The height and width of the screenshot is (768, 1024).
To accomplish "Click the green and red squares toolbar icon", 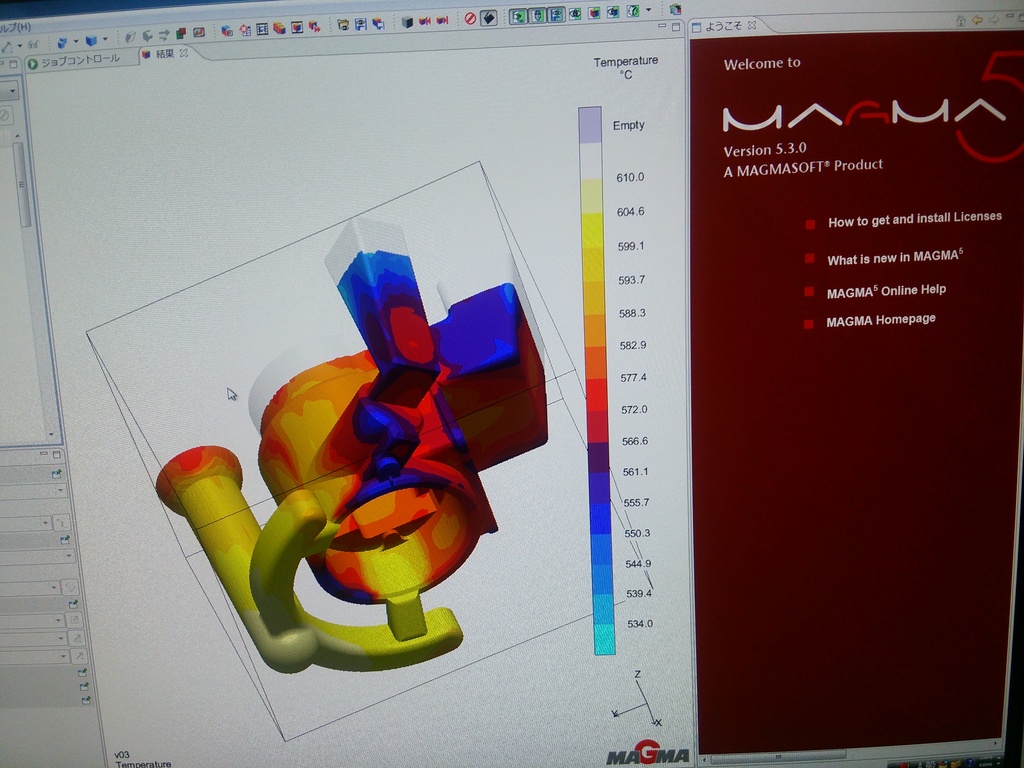I will [182, 33].
